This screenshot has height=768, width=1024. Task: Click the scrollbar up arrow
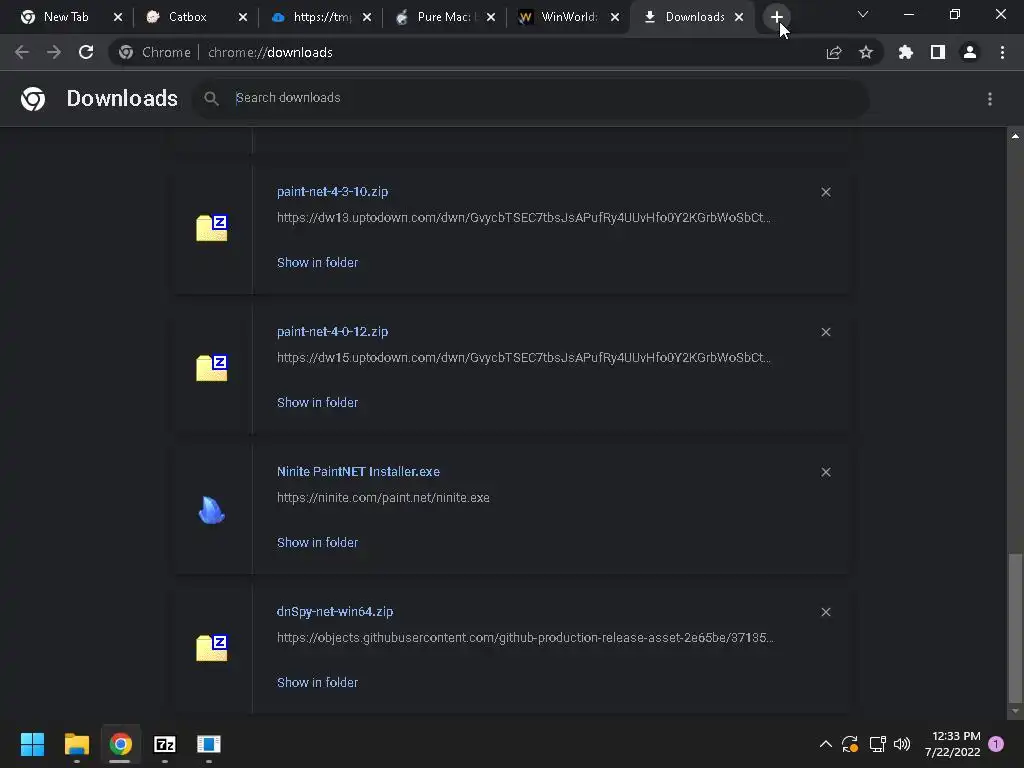pos(1015,136)
